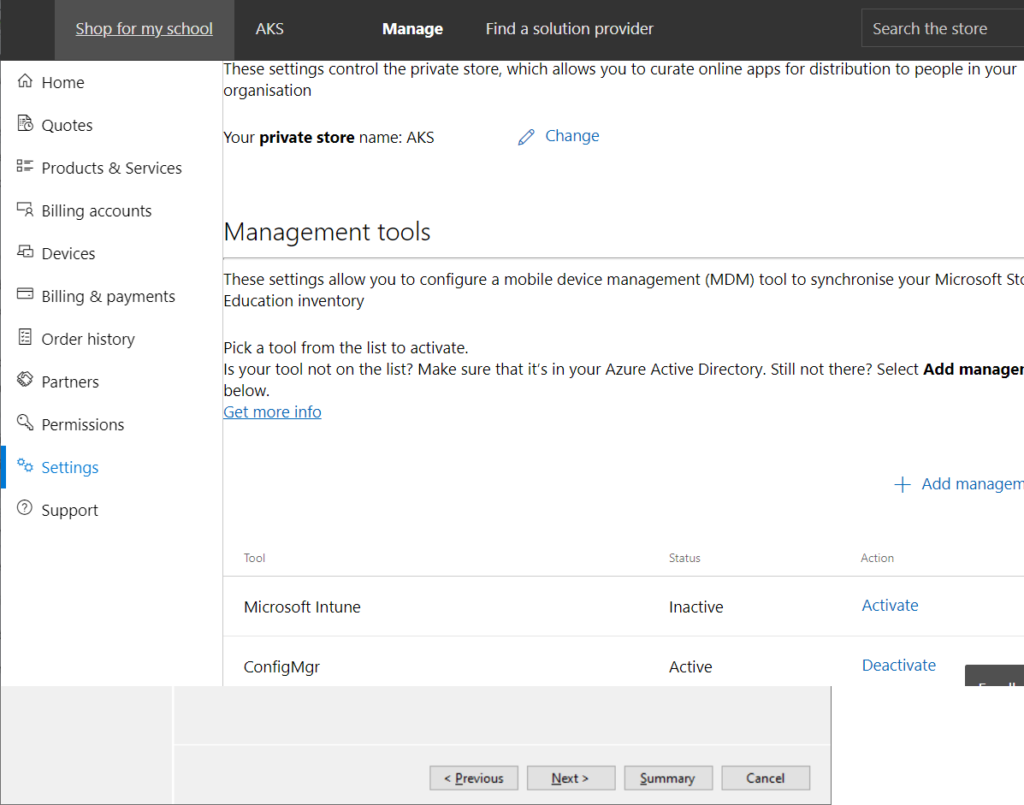The image size is (1024, 805).
Task: Click the Order history icon
Action: click(x=26, y=339)
